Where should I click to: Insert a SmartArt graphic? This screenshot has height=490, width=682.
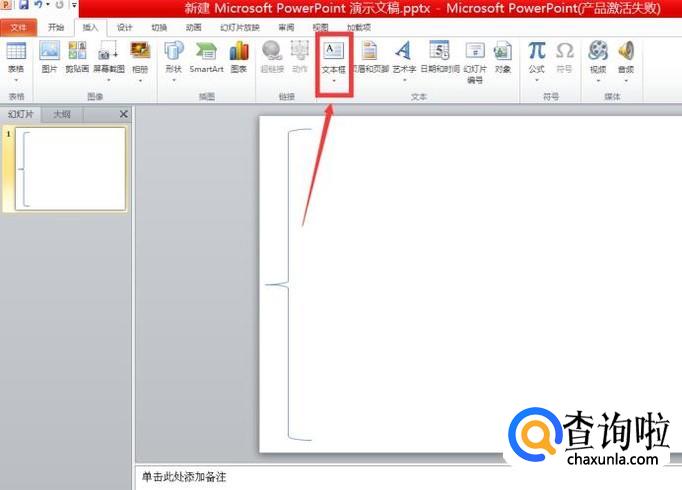(206, 56)
